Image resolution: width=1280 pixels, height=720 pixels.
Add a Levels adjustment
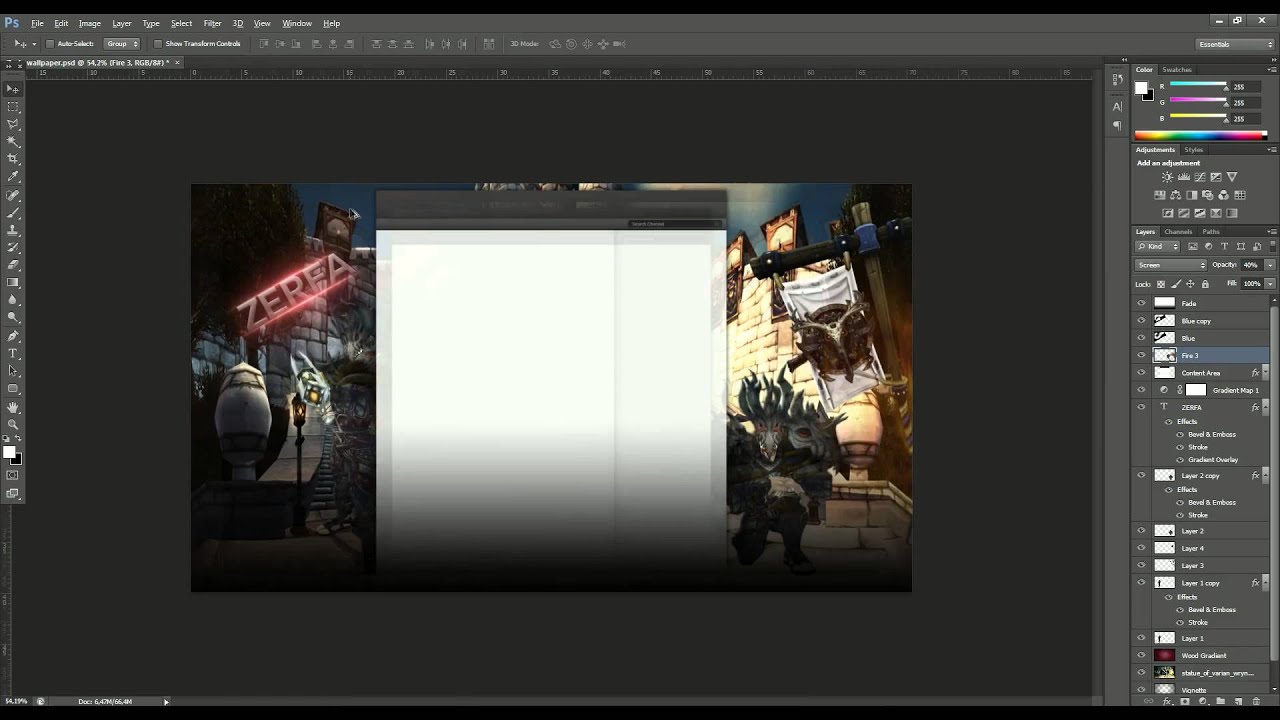coord(1184,177)
